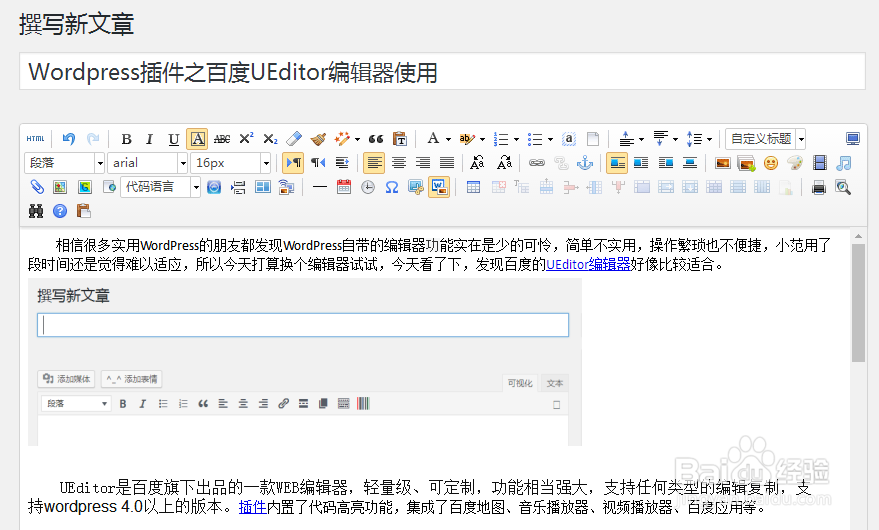
Task: Toggle the highlighted font border button
Action: pyautogui.click(x=197, y=139)
